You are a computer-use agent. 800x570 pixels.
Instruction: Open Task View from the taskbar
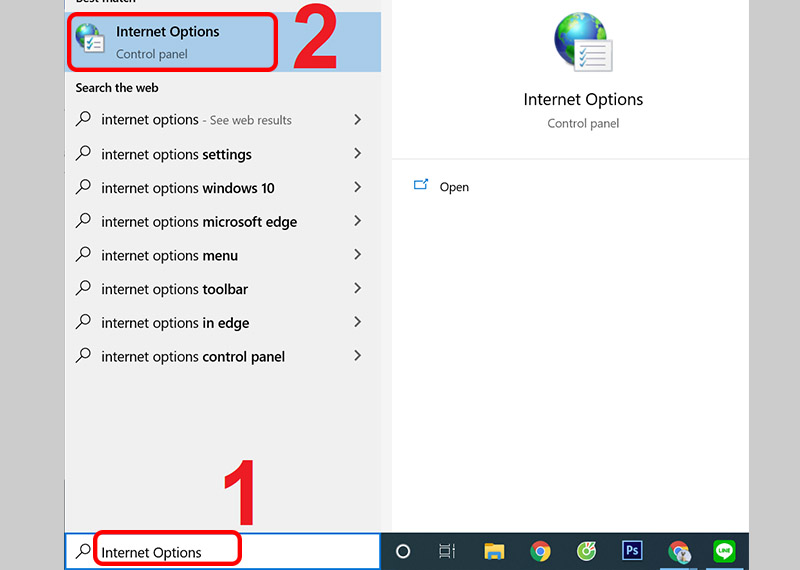(x=447, y=551)
